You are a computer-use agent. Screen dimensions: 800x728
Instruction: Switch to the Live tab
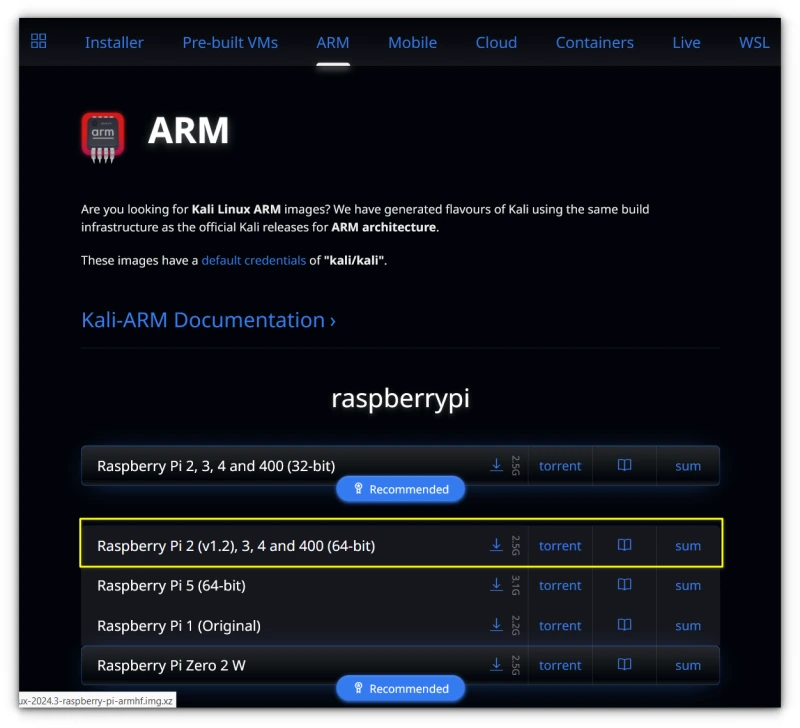pyautogui.click(x=686, y=42)
